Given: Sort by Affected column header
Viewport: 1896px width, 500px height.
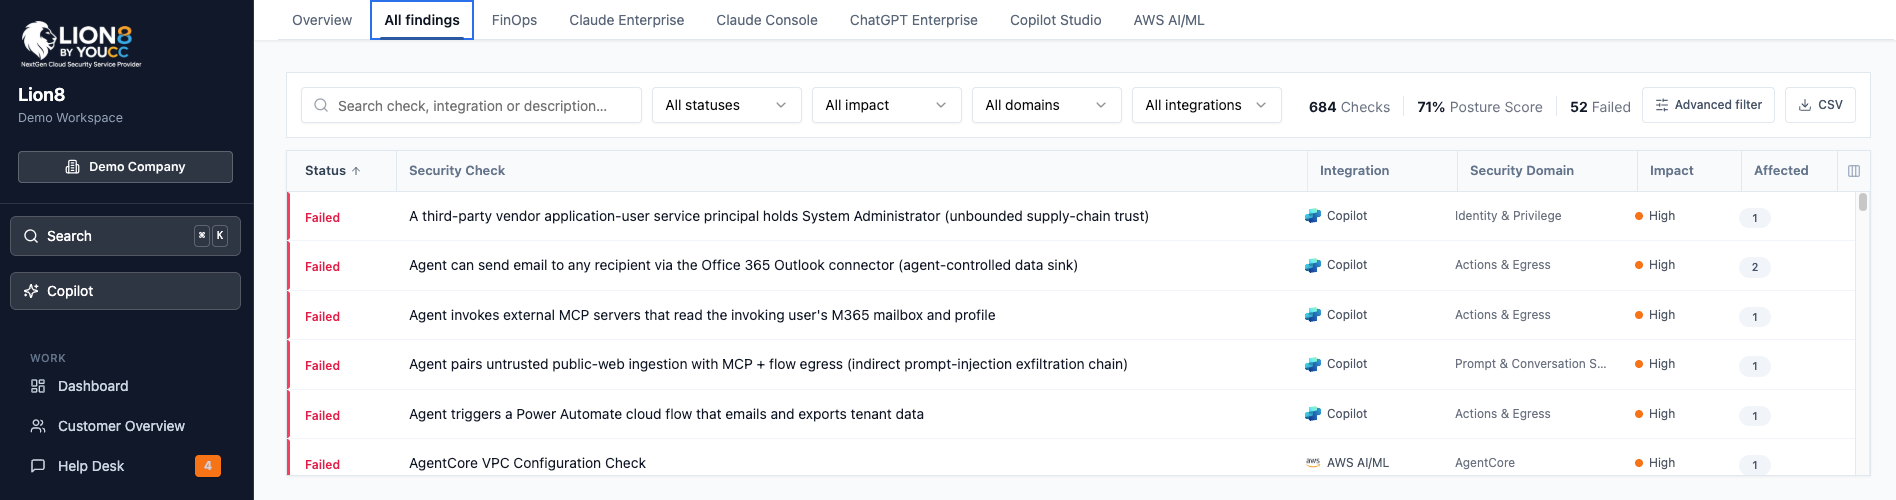Looking at the screenshot, I should [x=1781, y=171].
